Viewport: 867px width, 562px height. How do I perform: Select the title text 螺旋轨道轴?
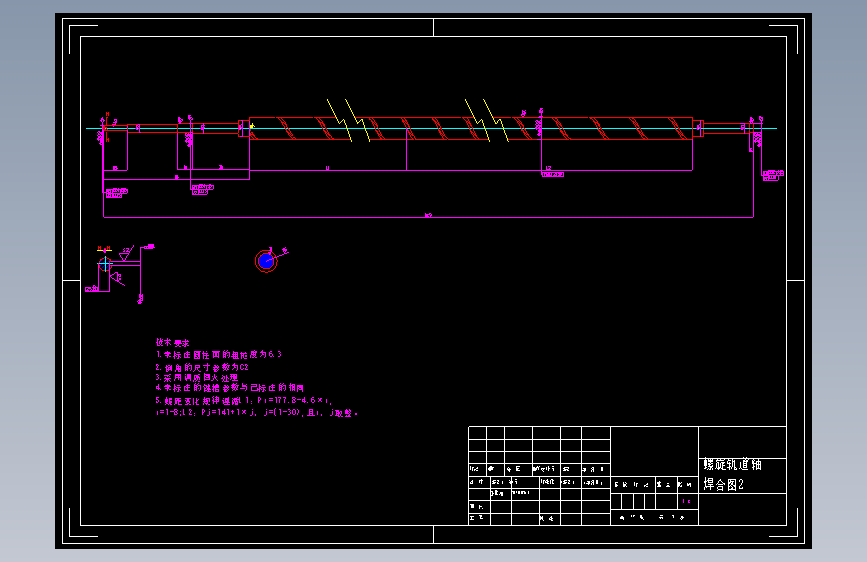pos(732,465)
